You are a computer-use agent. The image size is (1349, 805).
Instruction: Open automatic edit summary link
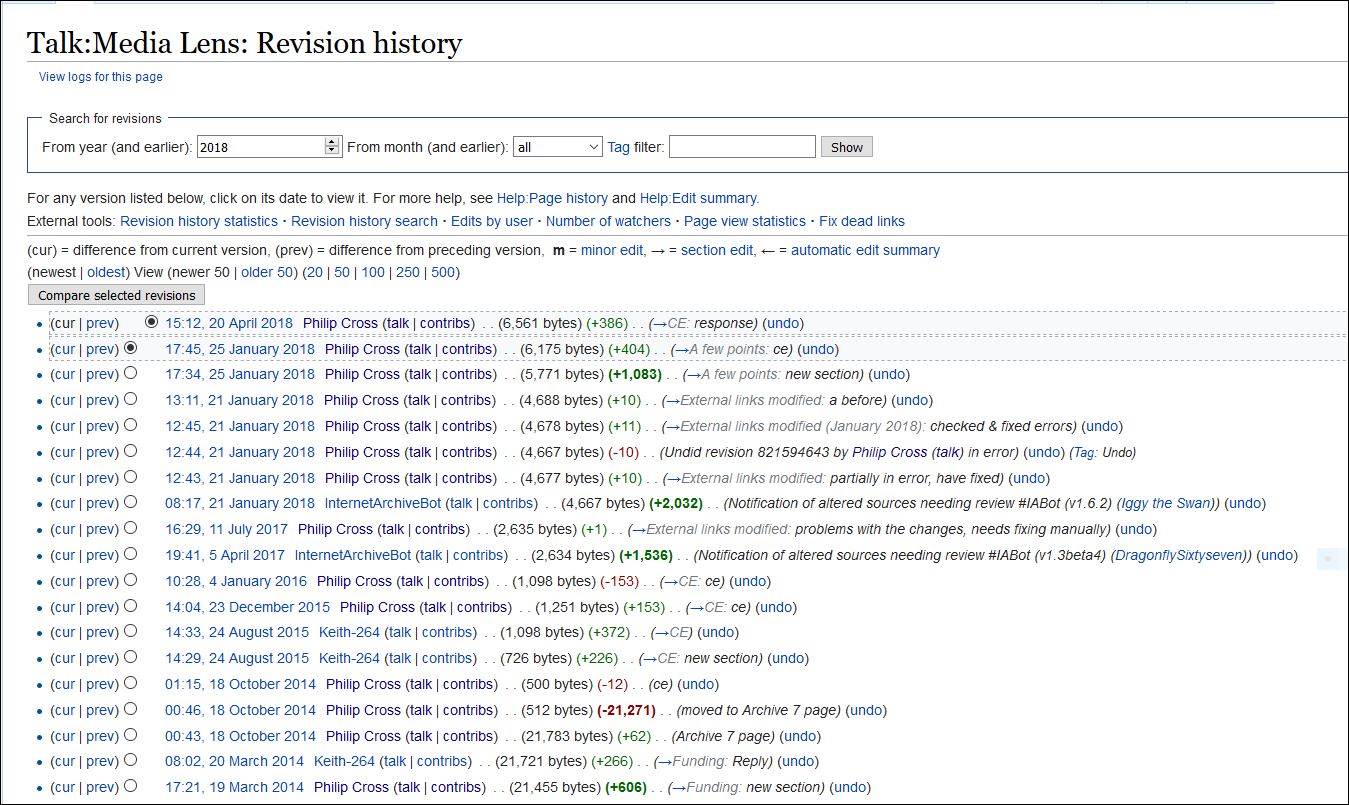coord(865,250)
